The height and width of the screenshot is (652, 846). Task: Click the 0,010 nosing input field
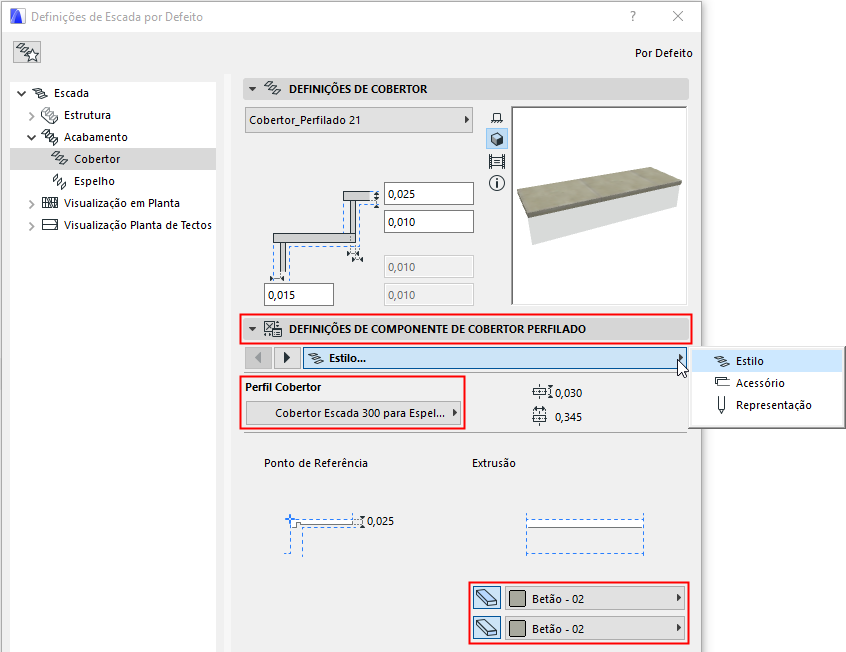tap(429, 222)
